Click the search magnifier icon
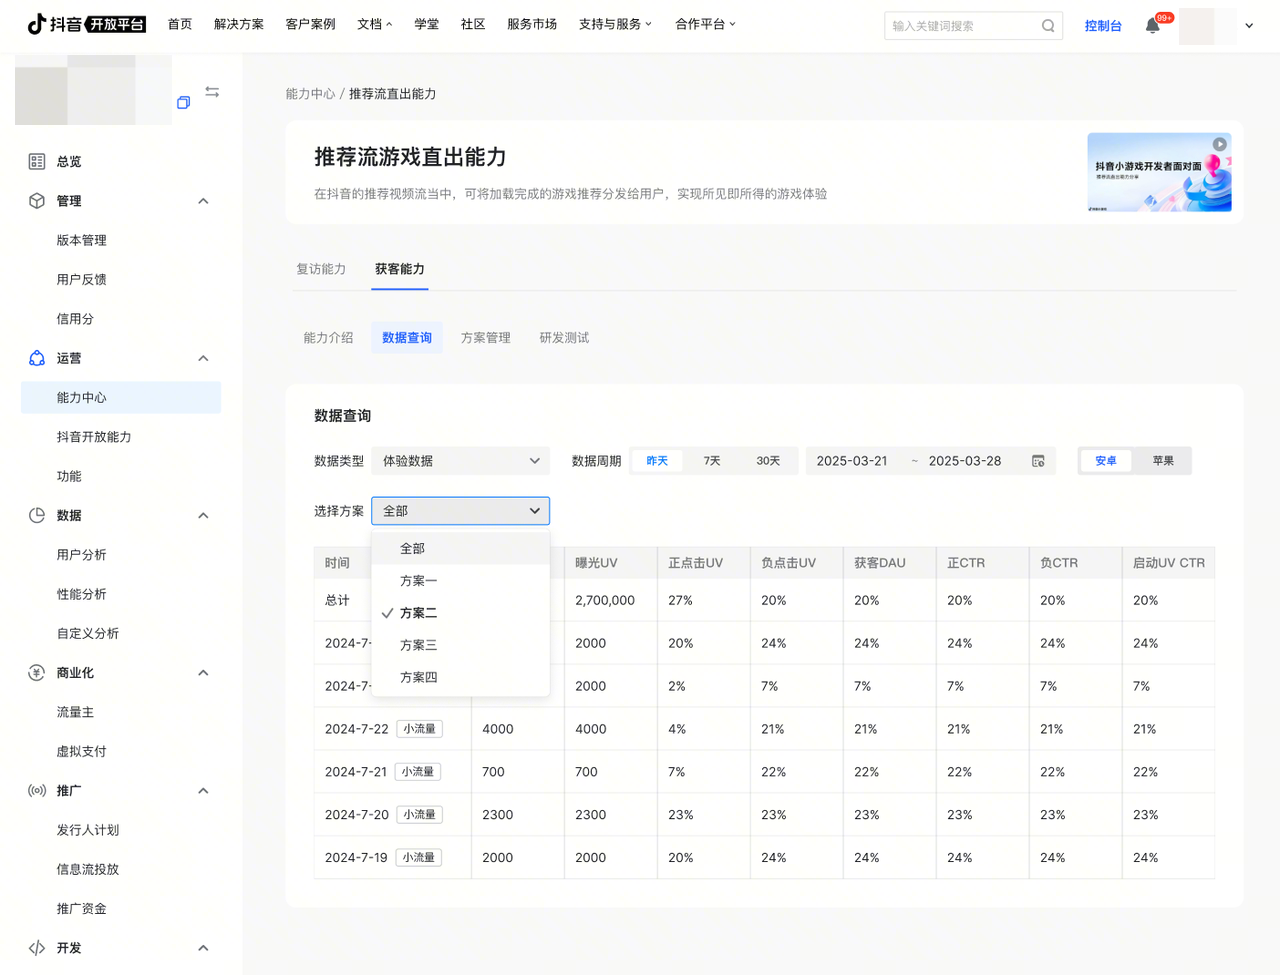1280x975 pixels. coord(1047,26)
